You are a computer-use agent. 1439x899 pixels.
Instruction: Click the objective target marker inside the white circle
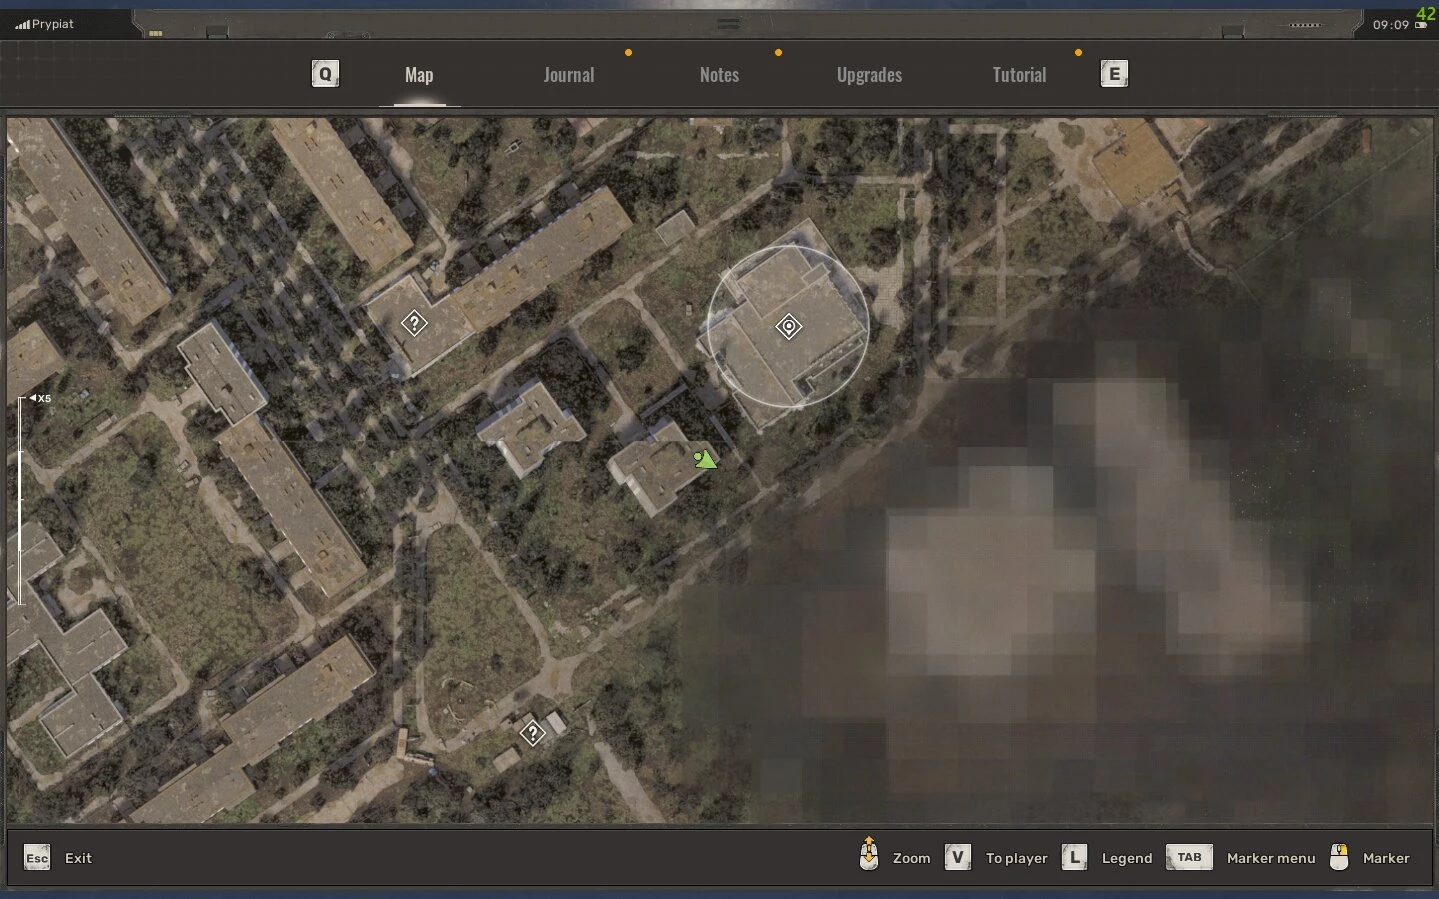point(788,327)
